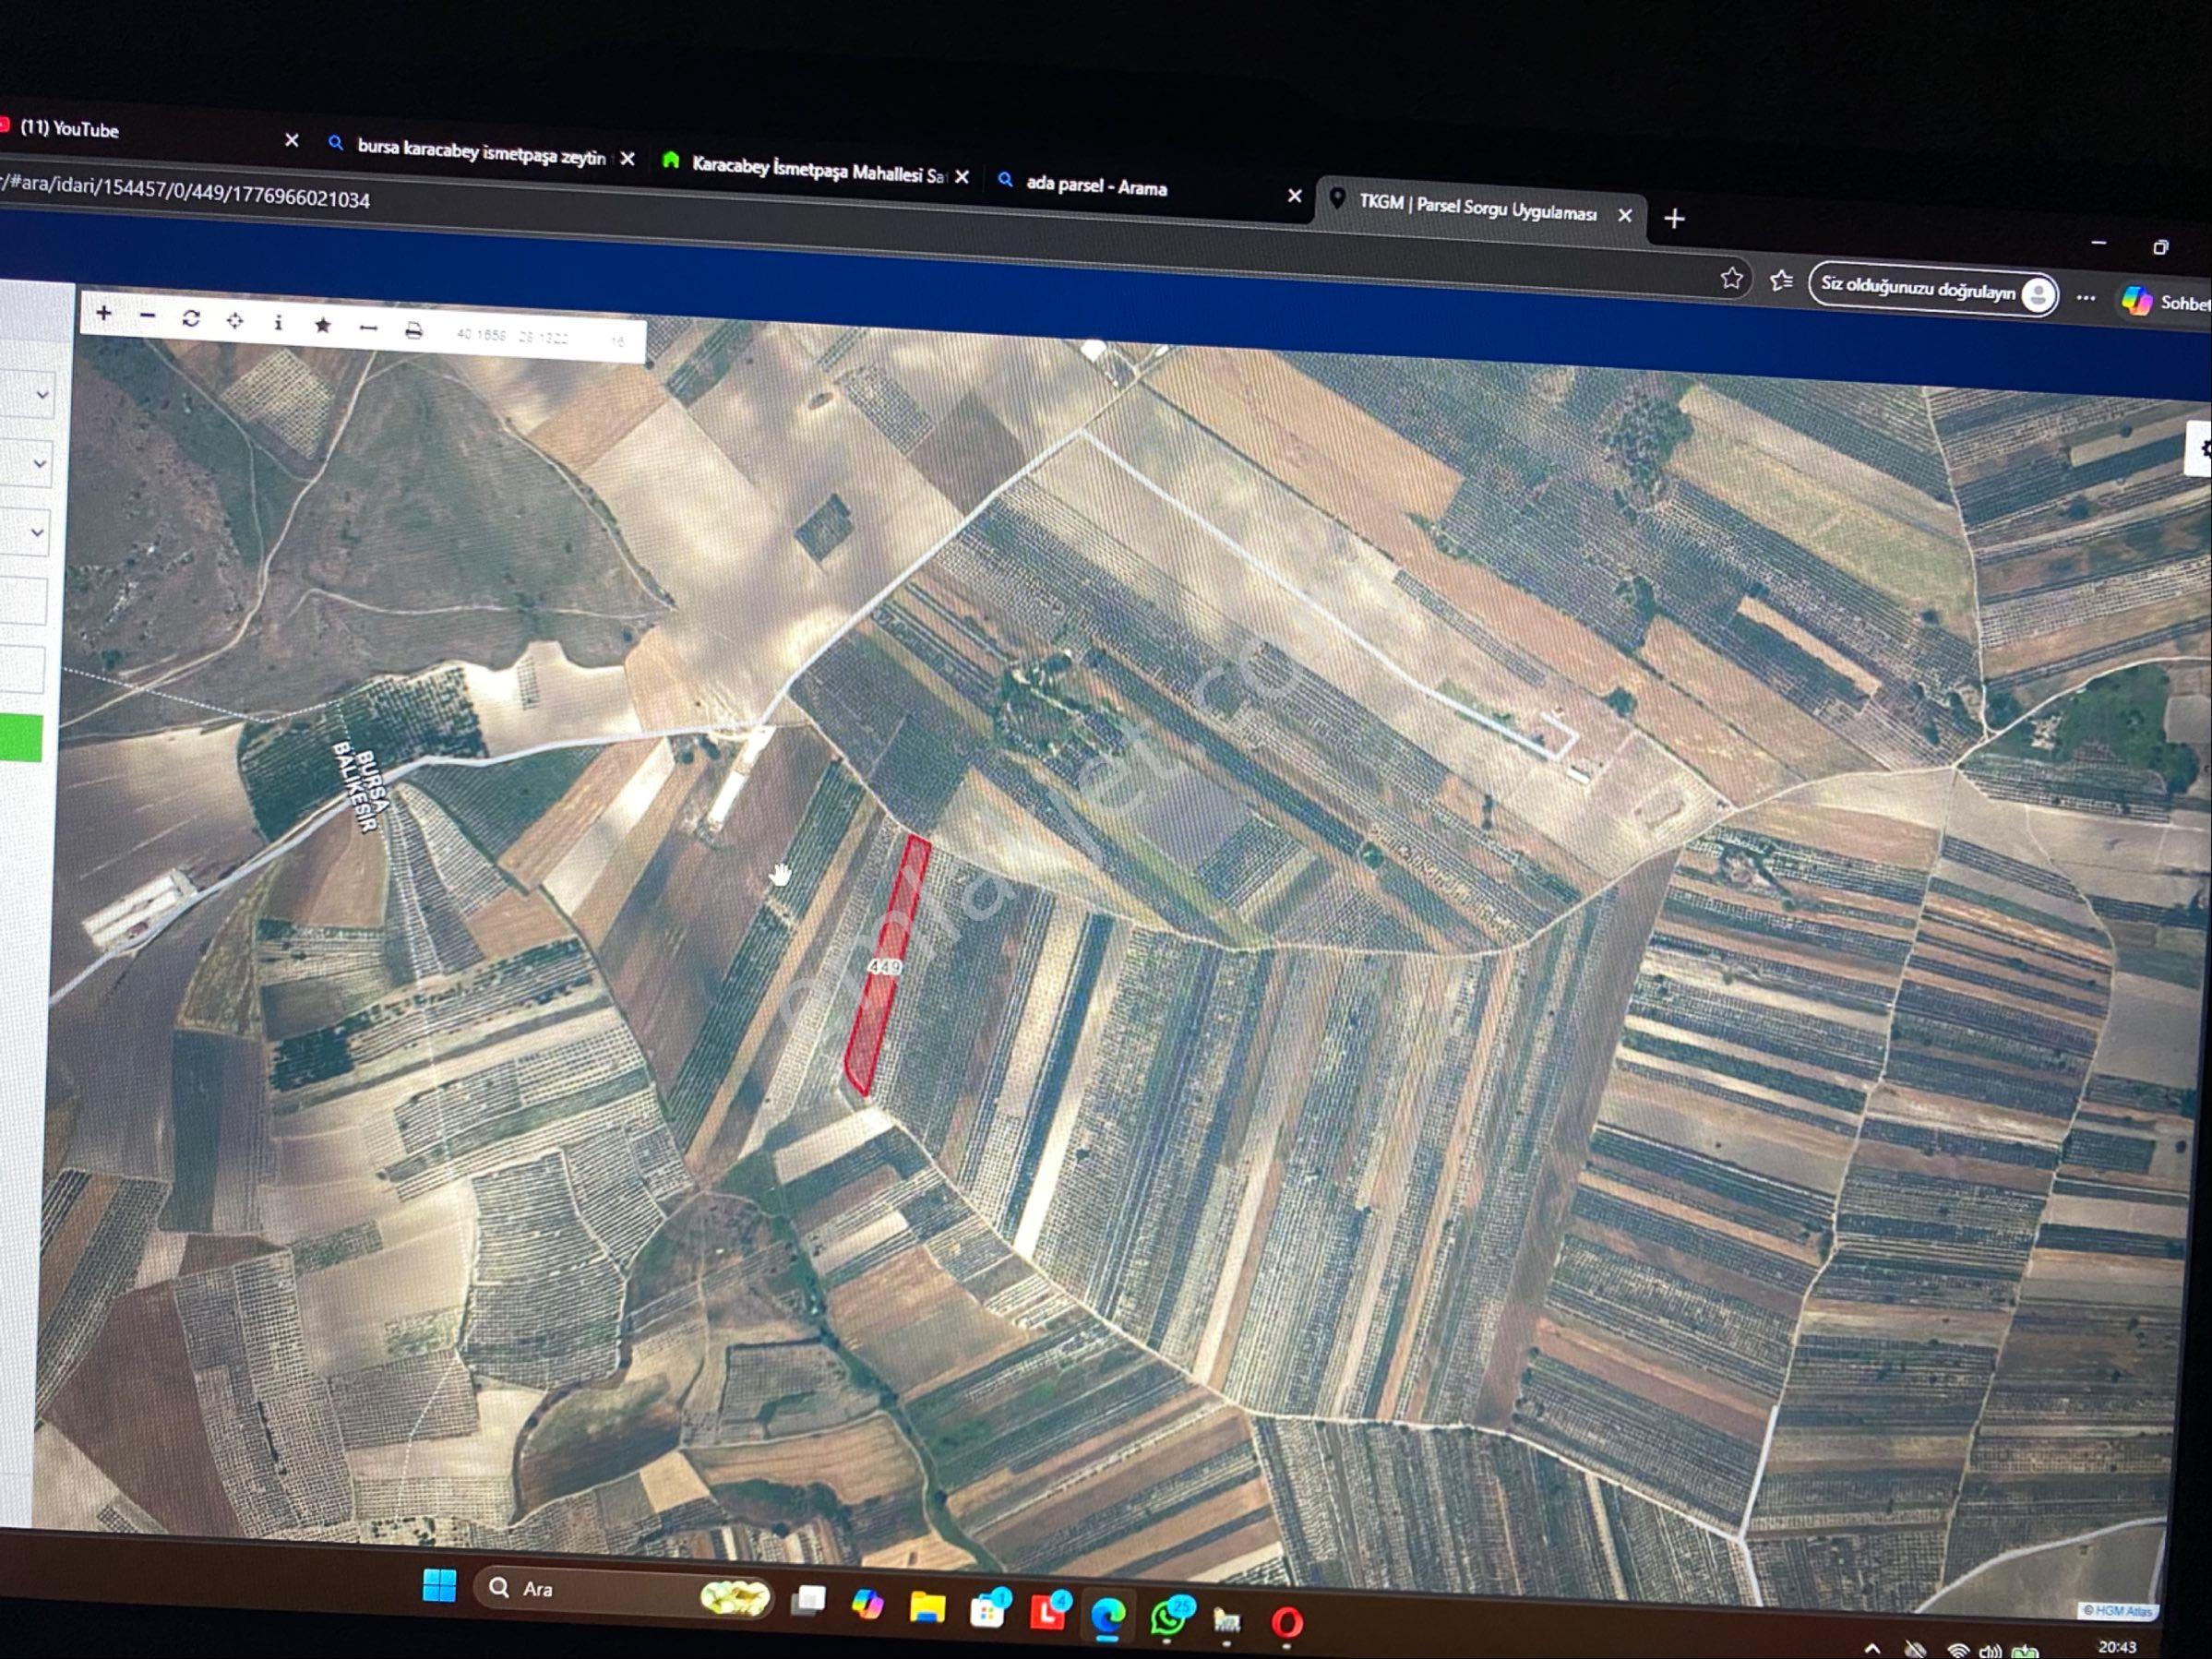Switch to the YouTube tab
The width and height of the screenshot is (2212, 1659).
[140, 131]
